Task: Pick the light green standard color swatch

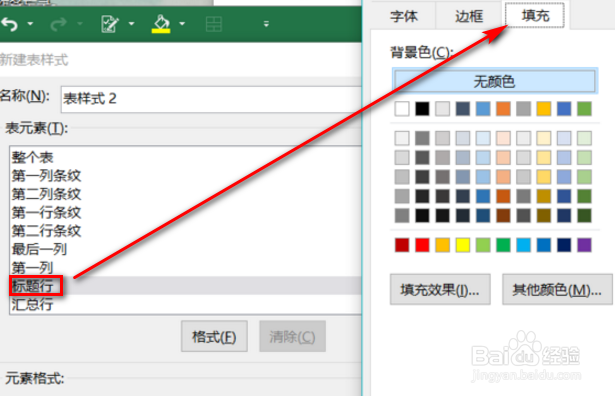Action: click(x=483, y=245)
